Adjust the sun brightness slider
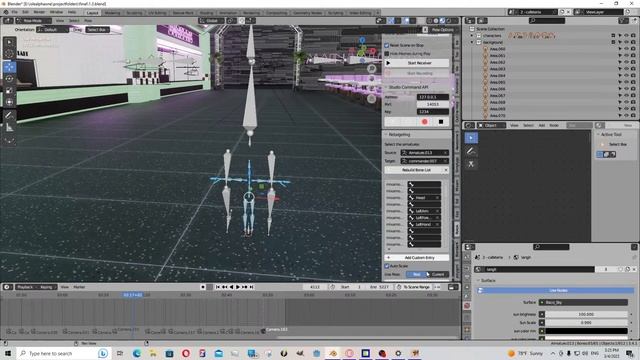 586,314
